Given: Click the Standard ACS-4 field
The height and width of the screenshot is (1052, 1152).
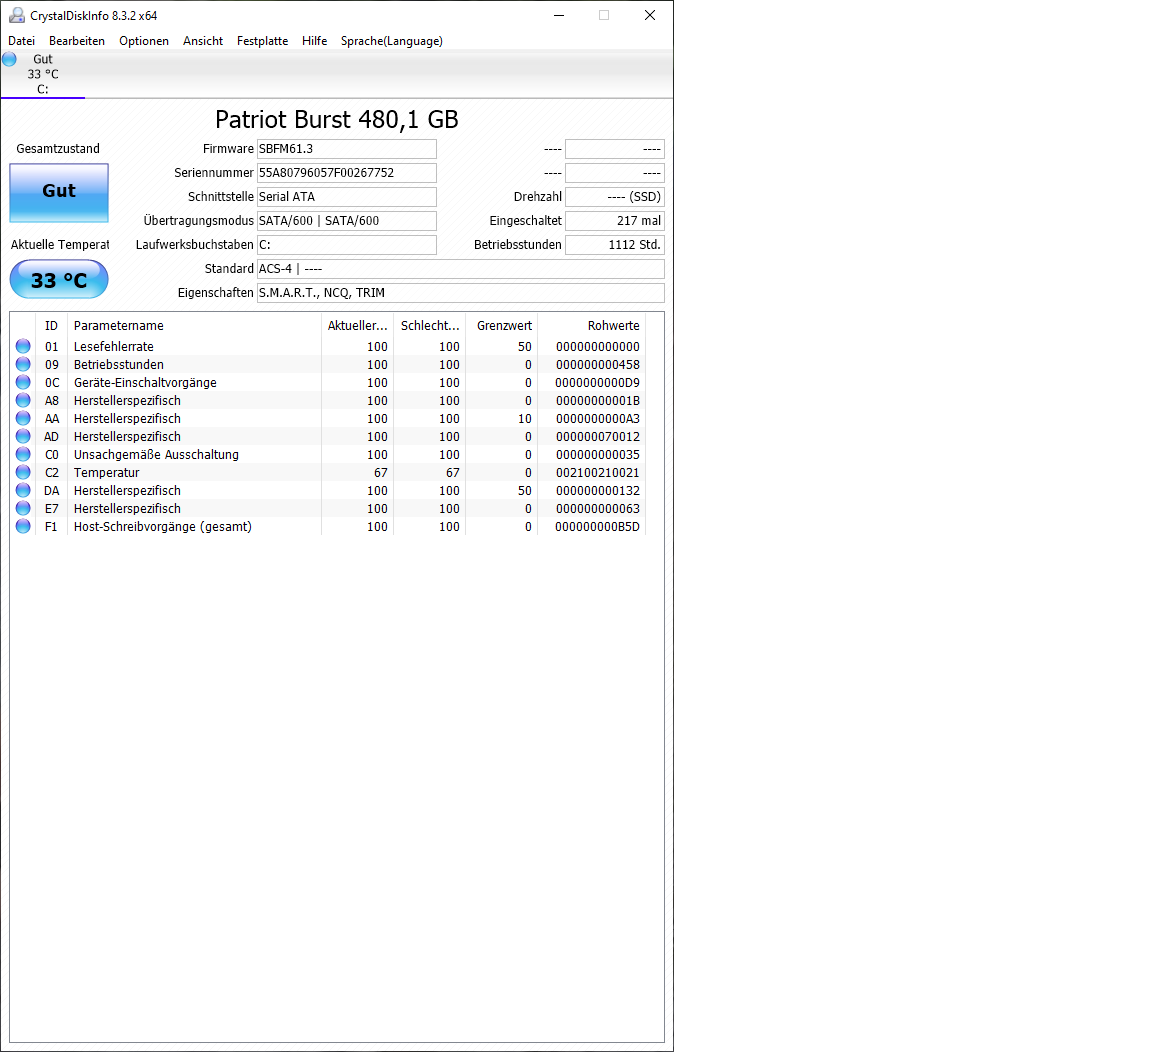Looking at the screenshot, I should [461, 269].
